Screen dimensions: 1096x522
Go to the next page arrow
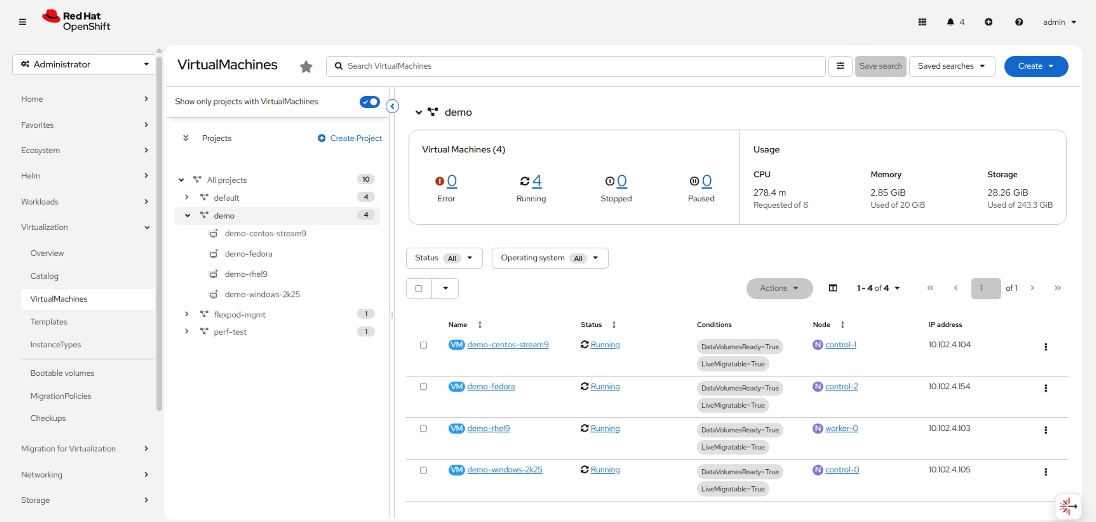coord(1032,288)
